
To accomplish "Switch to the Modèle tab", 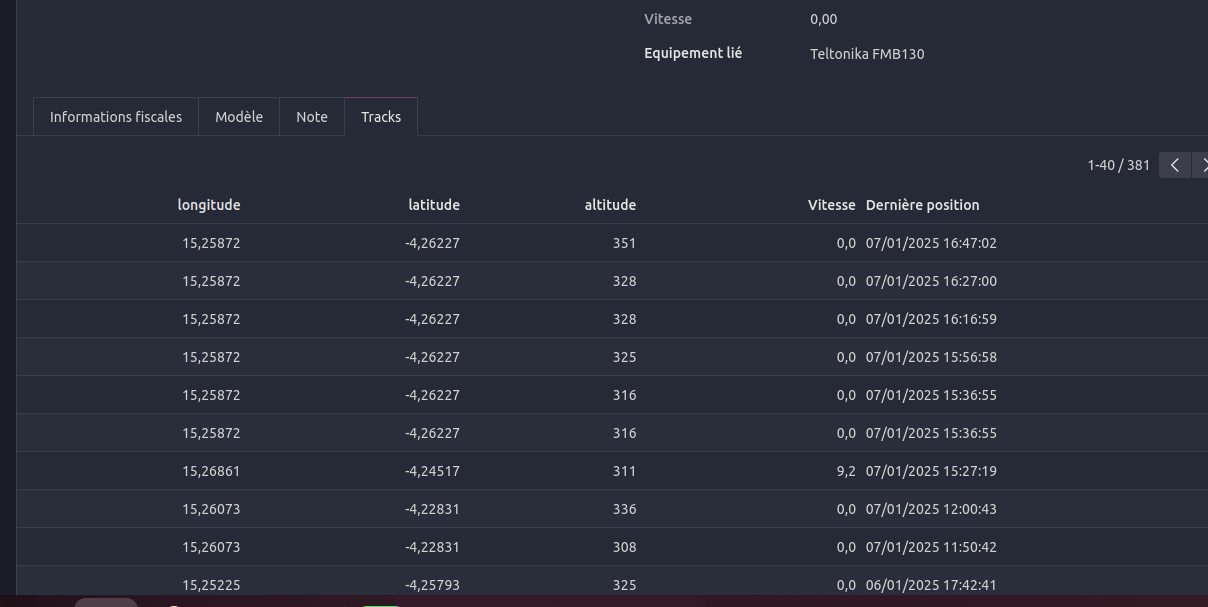I will (x=239, y=117).
